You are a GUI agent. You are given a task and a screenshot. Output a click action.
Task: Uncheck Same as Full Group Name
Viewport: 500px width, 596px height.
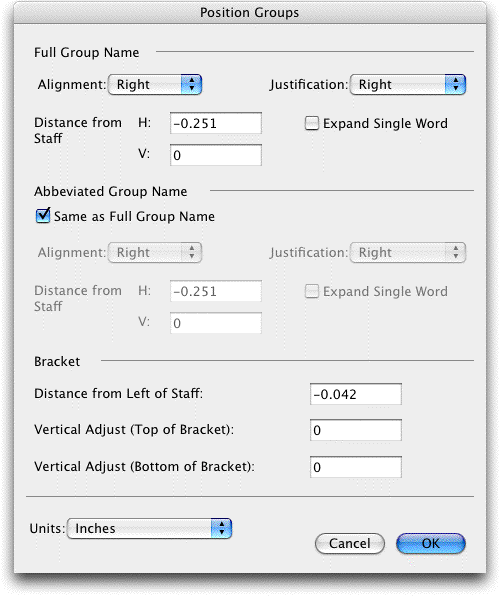(43, 216)
